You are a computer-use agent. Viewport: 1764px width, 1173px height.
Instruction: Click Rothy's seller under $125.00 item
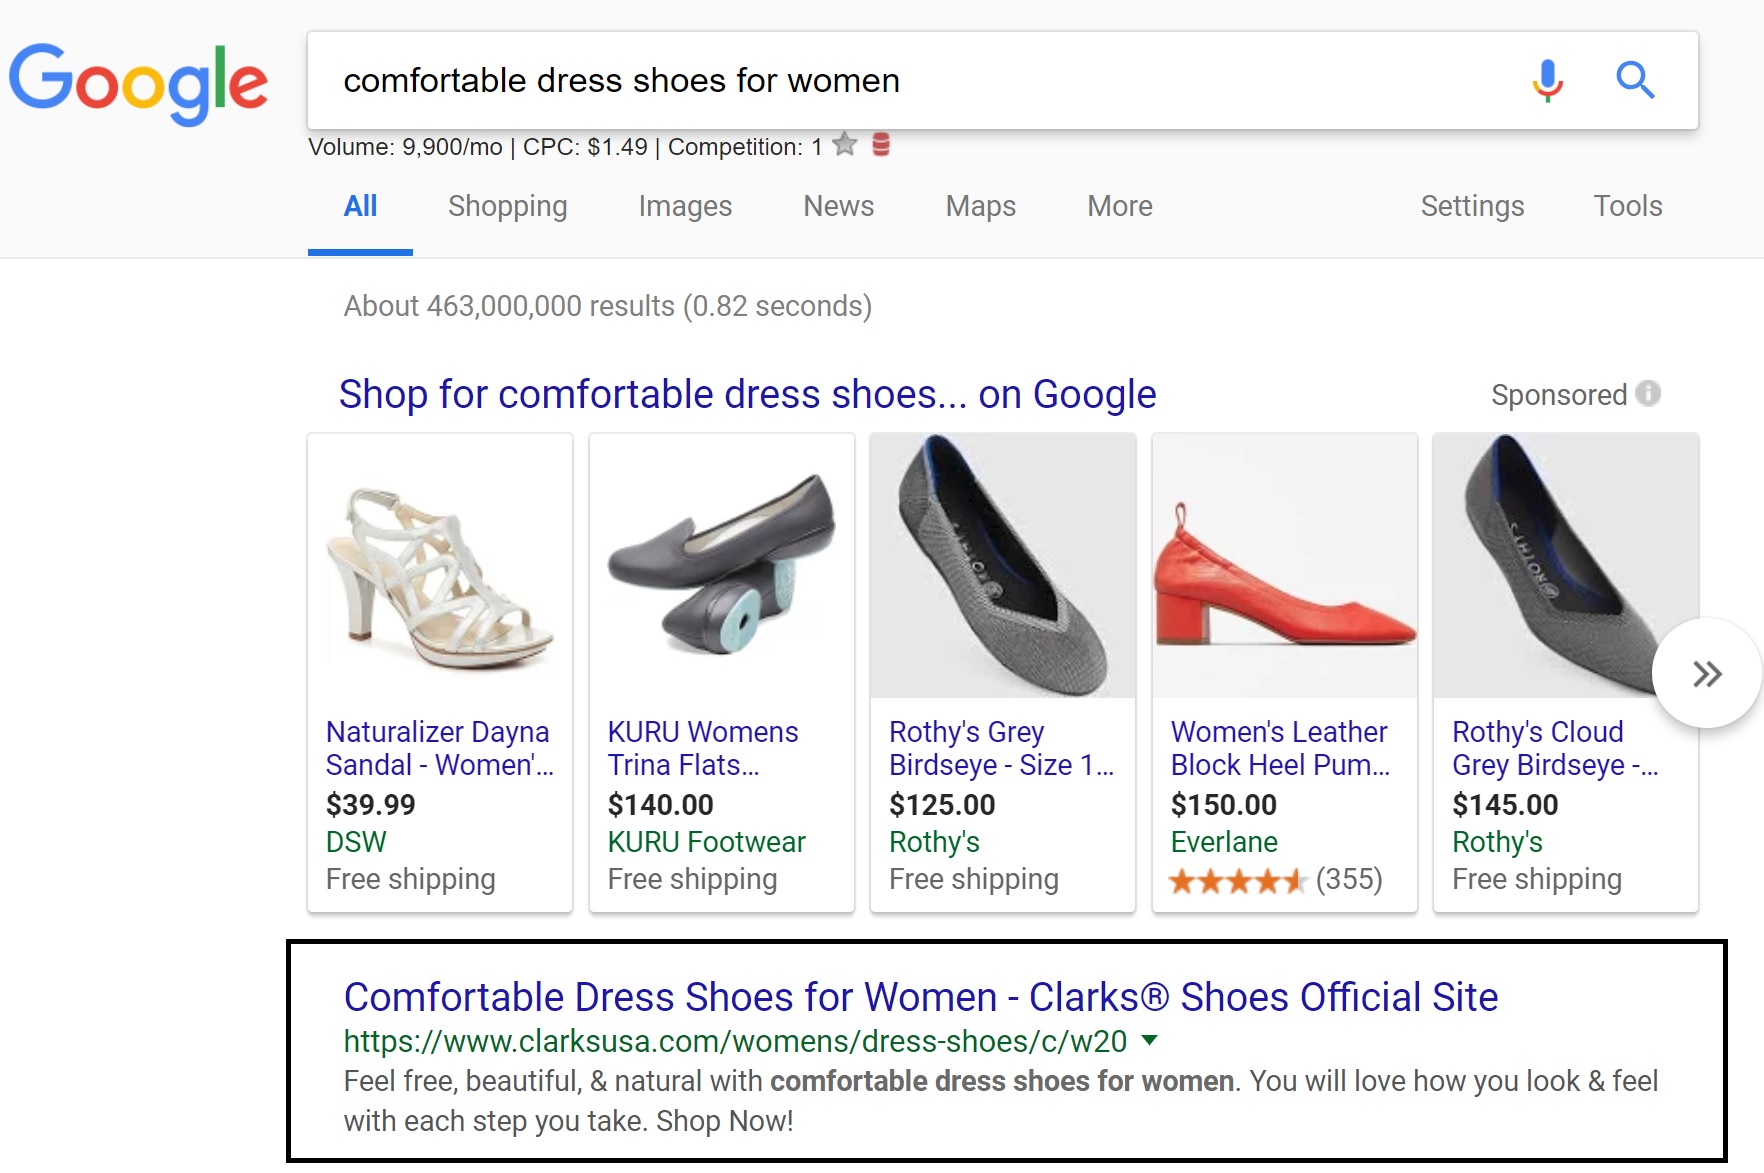click(934, 842)
